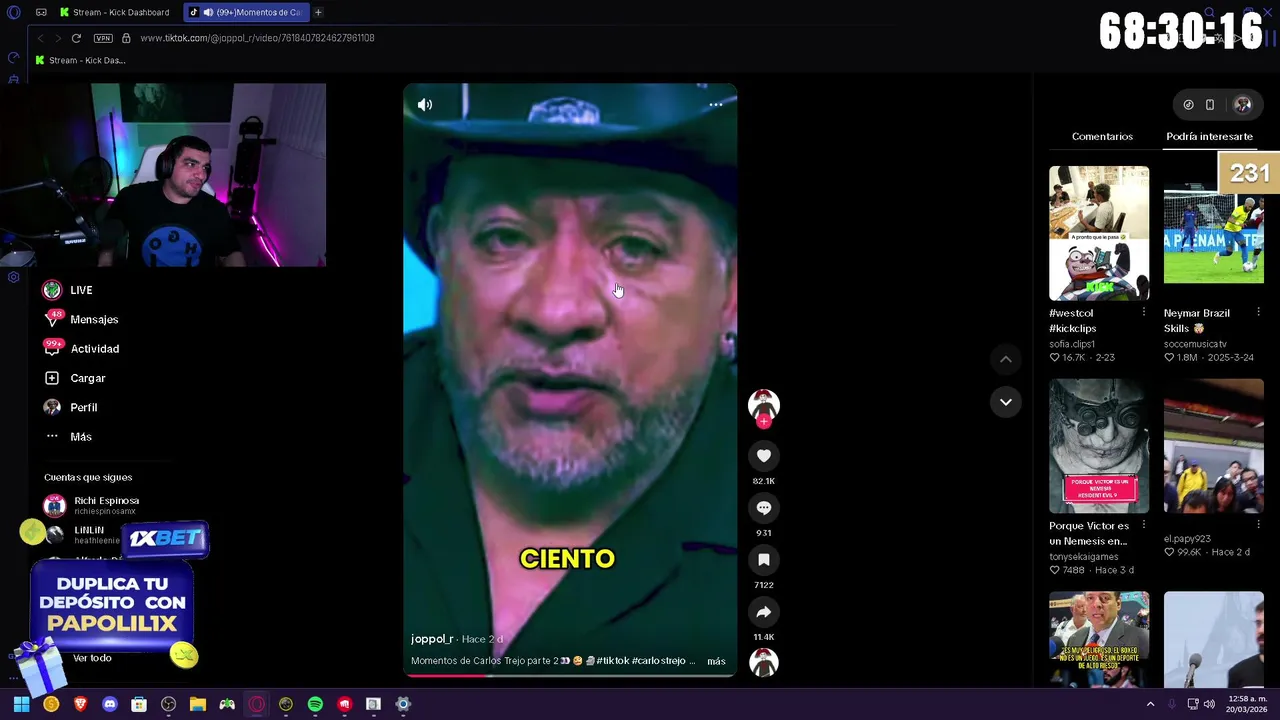This screenshot has width=1280, height=720.
Task: Click soccemusicatv author name
Action: pos(1195,344)
